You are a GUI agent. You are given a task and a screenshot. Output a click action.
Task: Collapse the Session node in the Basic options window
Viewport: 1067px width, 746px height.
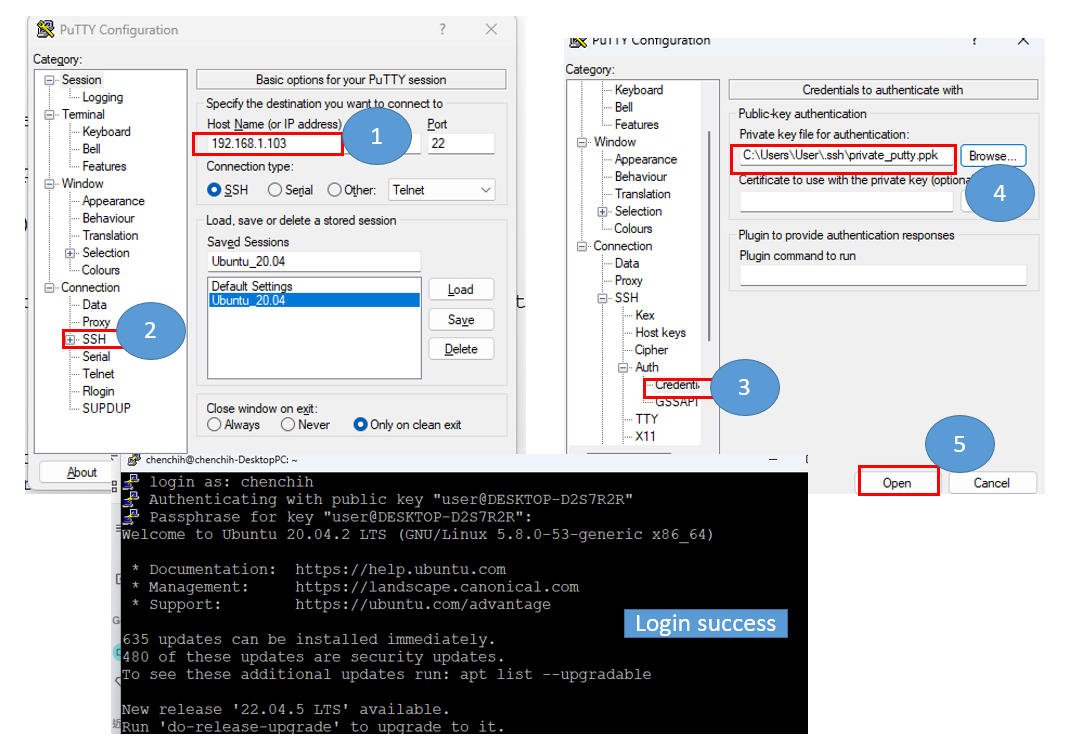pos(49,80)
